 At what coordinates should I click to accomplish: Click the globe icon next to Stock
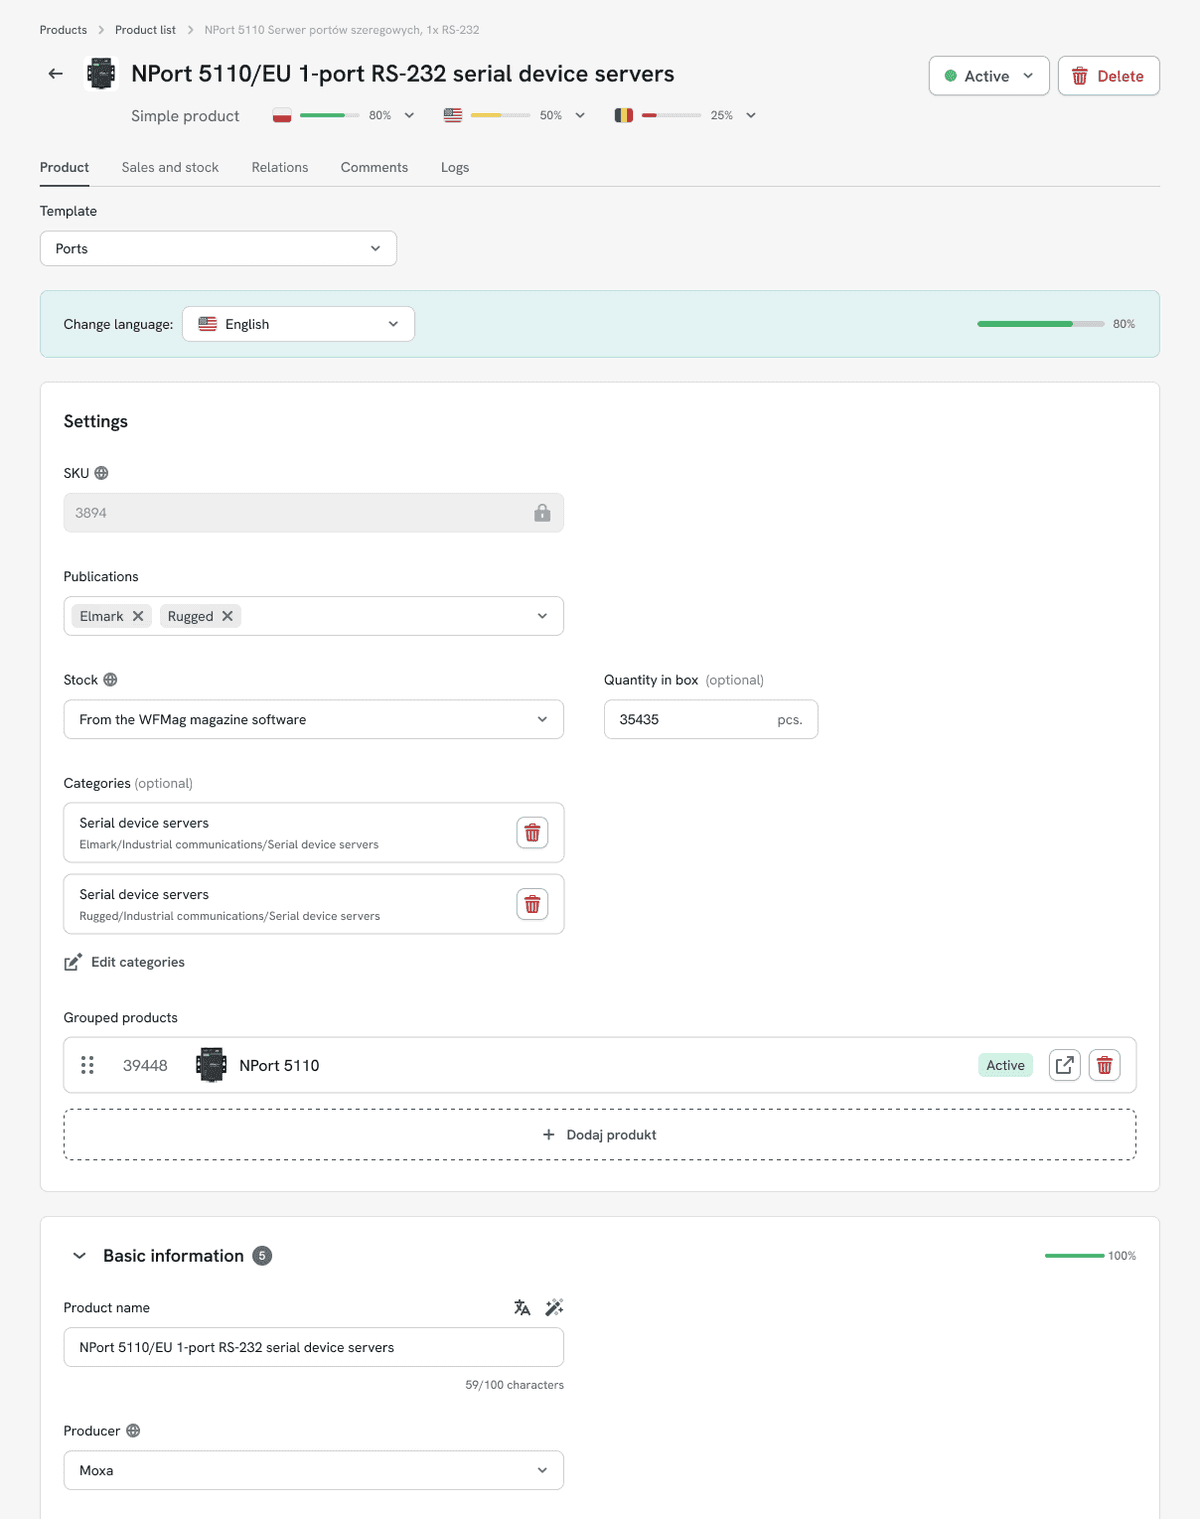point(110,680)
